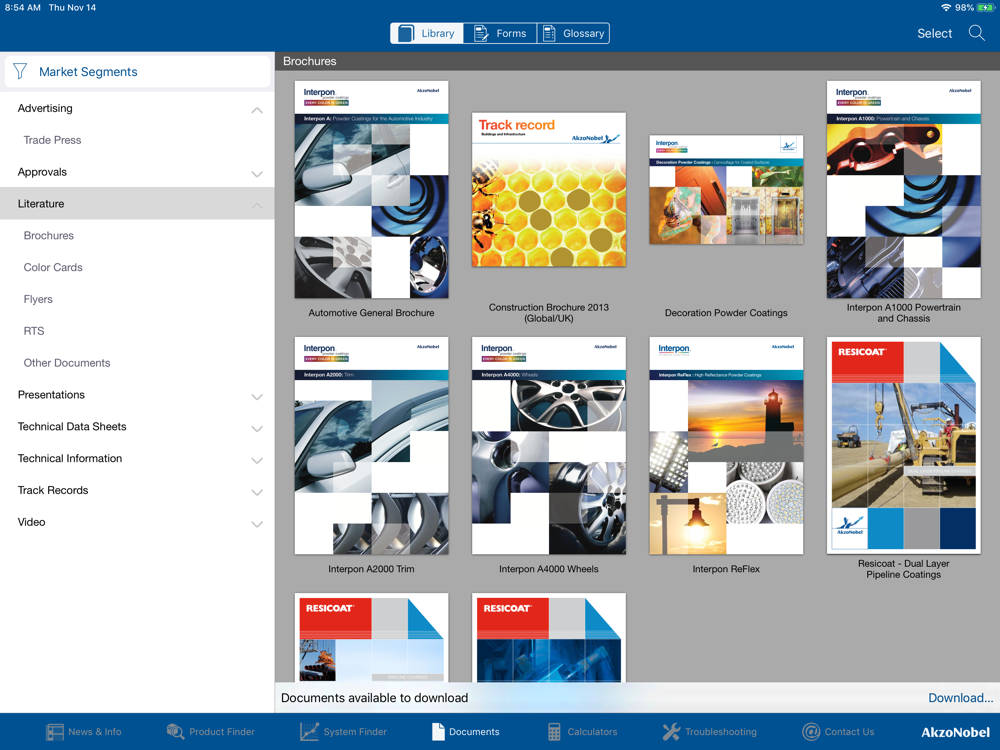Select Color Cards in the sidebar
The height and width of the screenshot is (750, 1000).
(x=53, y=267)
